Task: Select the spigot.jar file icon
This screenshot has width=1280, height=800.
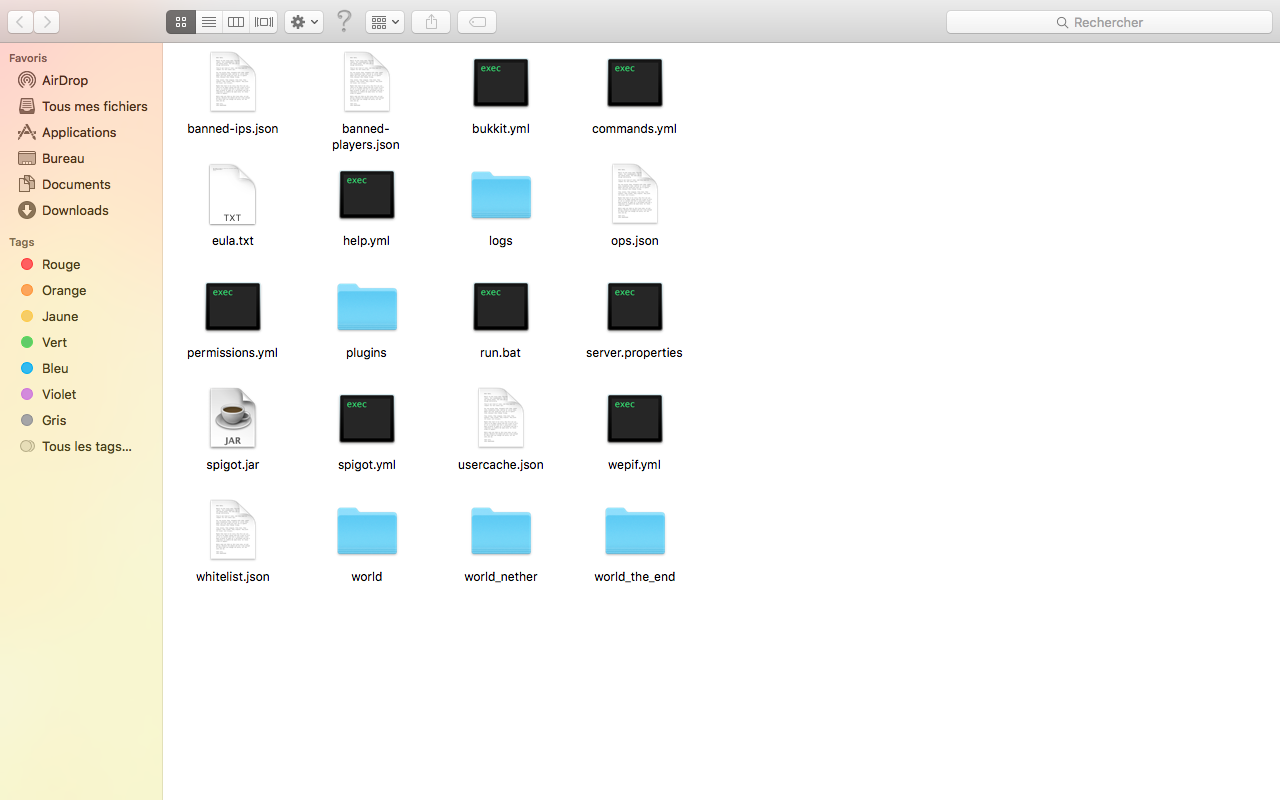Action: pos(233,418)
